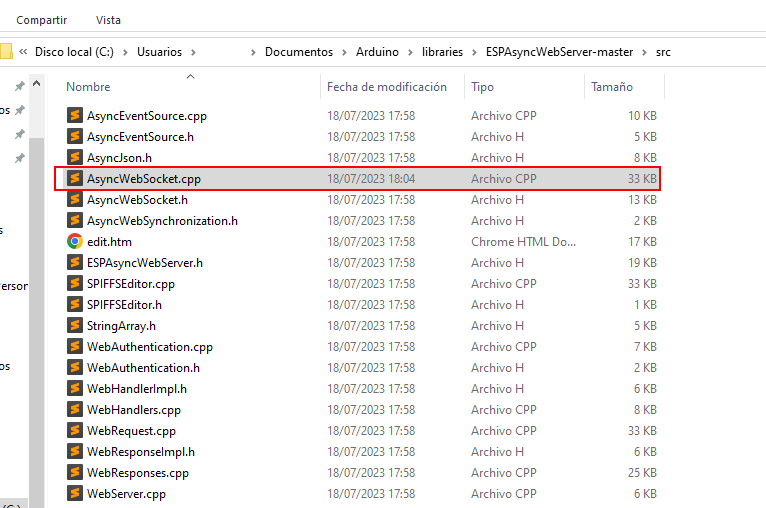Click the first pin icon in the sidebar
The height and width of the screenshot is (508, 766).
point(19,87)
